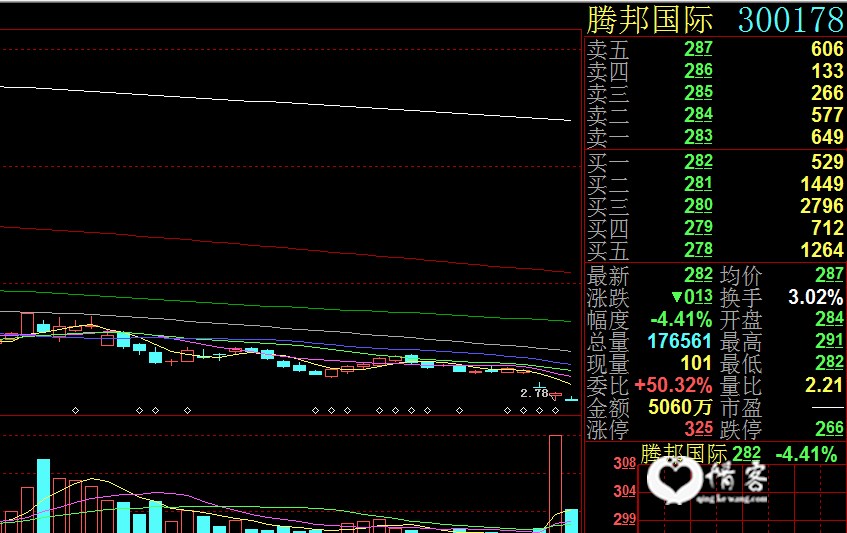
Task: Click the 308 axis label on the mini chart
Action: 624,463
